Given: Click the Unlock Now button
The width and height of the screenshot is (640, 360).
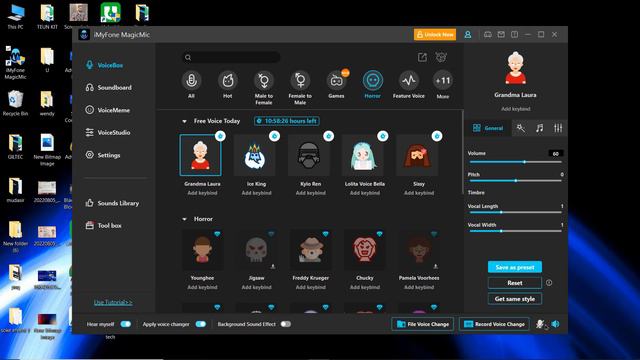Looking at the screenshot, I should coord(435,35).
